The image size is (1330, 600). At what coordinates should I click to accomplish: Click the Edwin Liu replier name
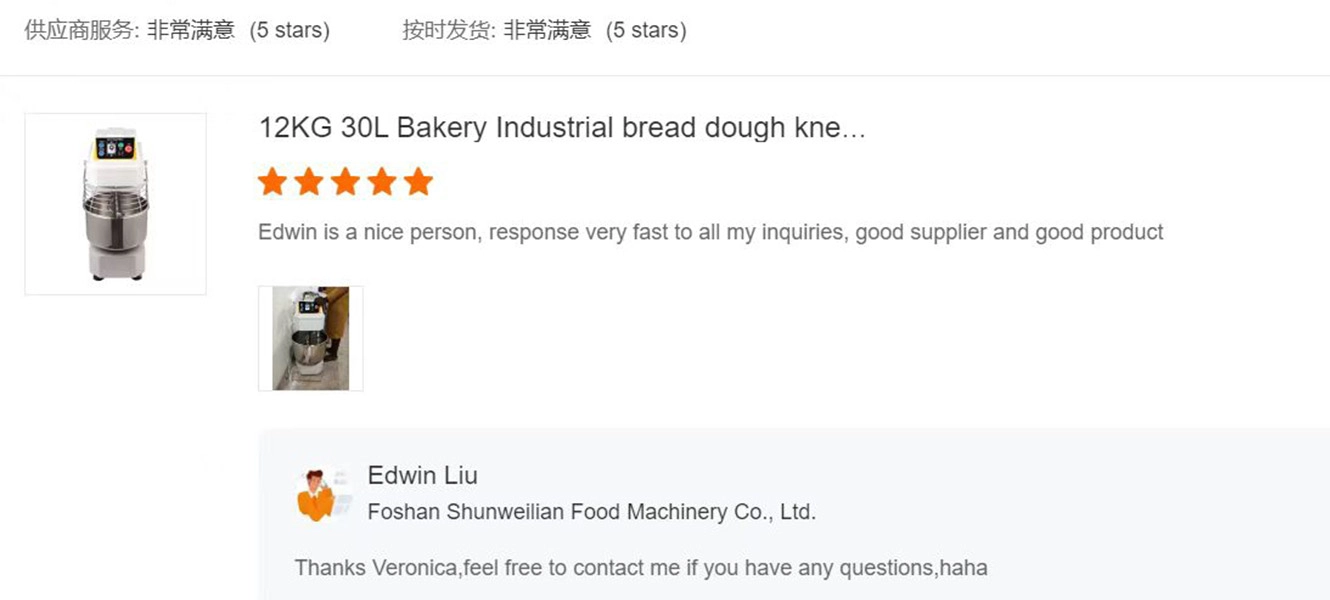click(x=422, y=475)
